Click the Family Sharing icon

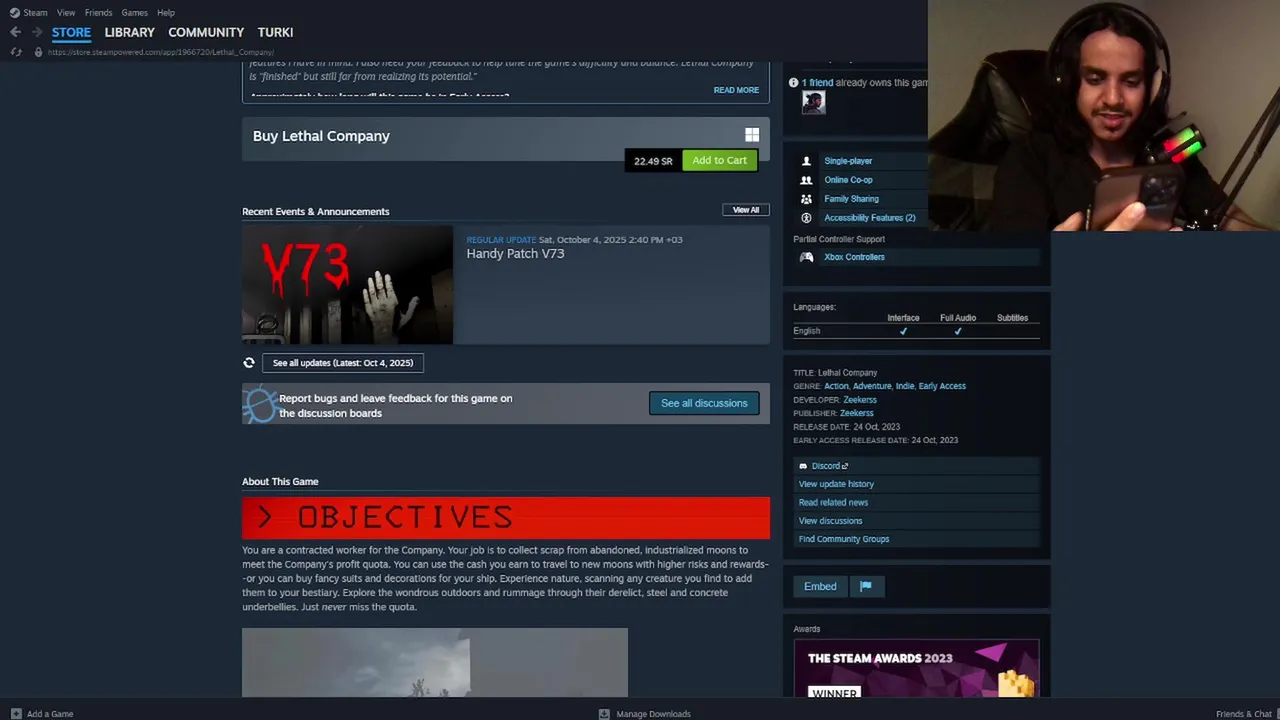(x=806, y=199)
